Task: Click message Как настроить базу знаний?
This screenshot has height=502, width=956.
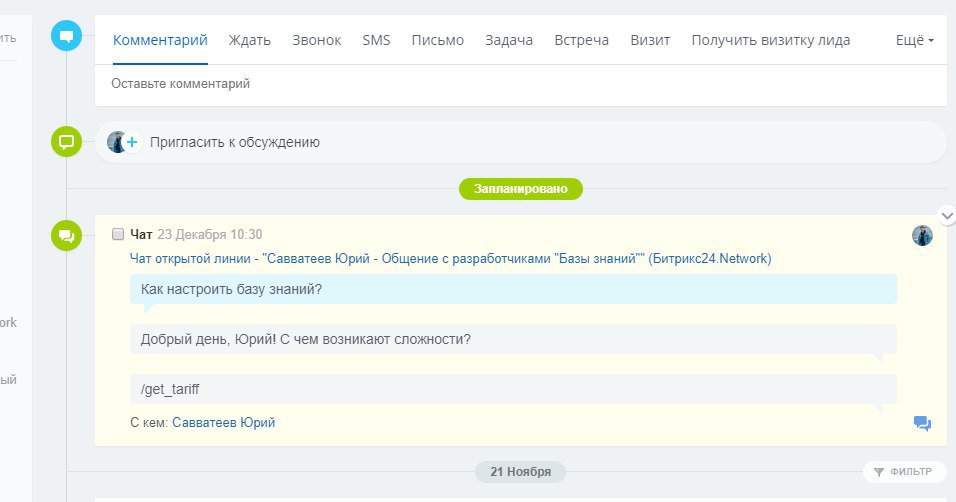Action: 513,289
